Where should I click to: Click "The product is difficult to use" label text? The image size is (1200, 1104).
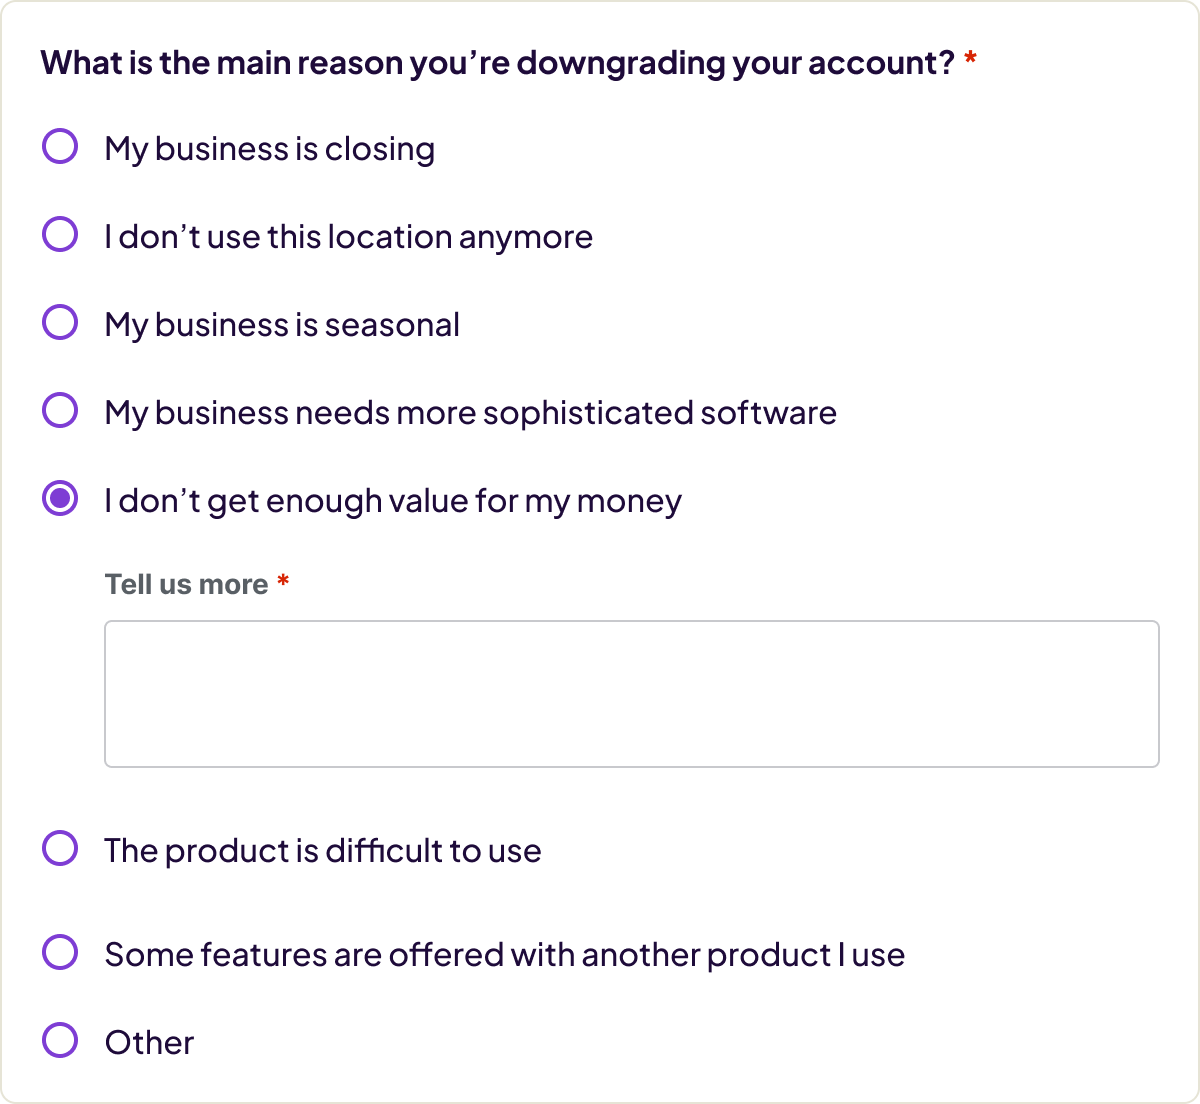click(323, 851)
